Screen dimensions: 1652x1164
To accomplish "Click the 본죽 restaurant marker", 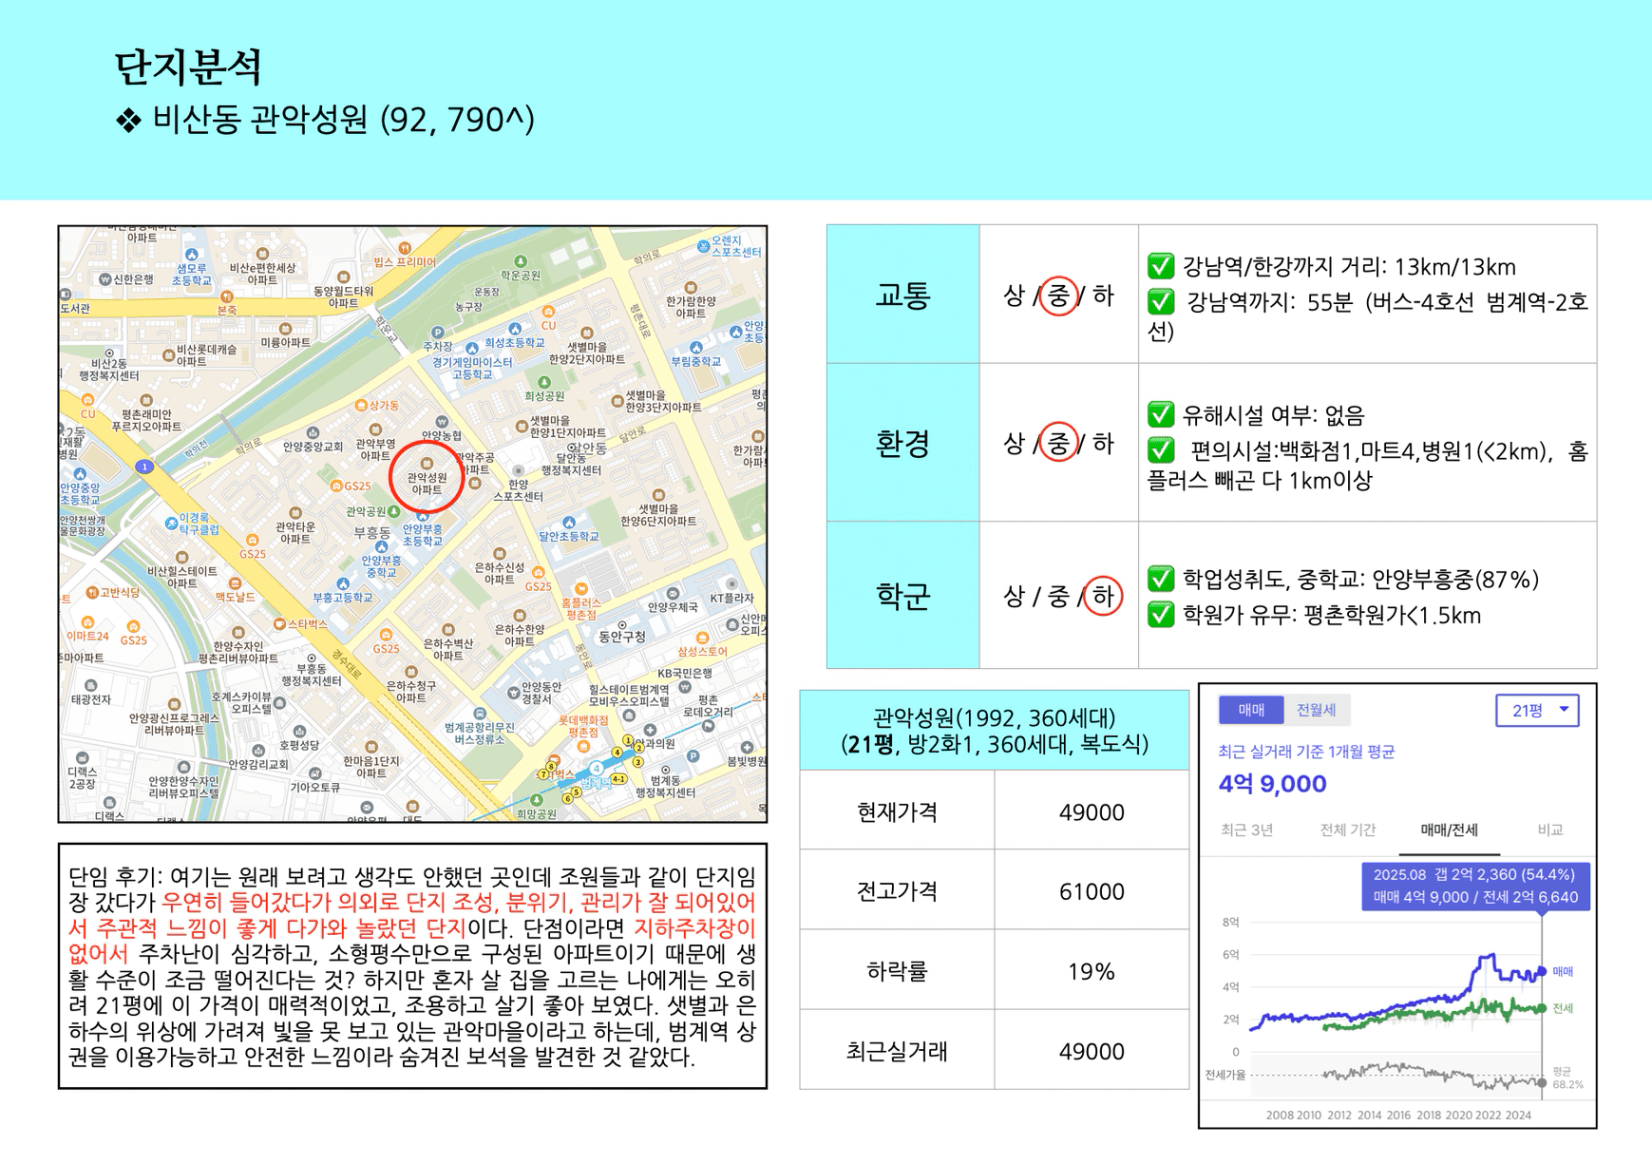I will [227, 297].
